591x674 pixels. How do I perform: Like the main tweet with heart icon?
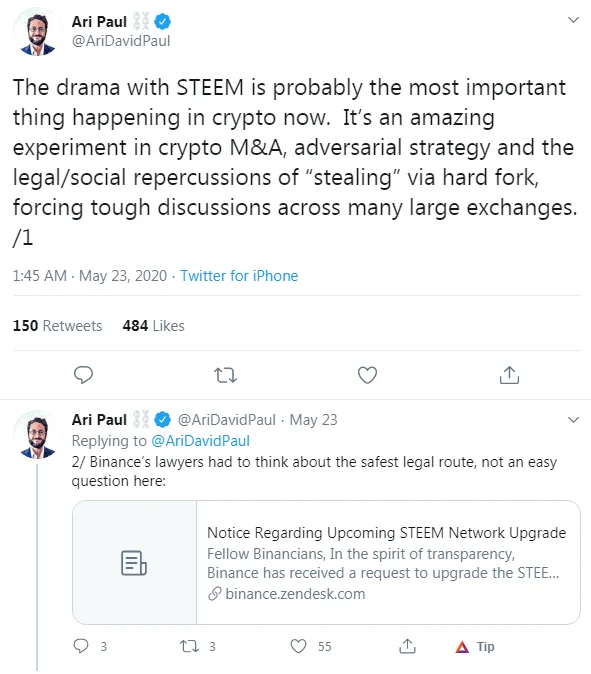tap(367, 375)
